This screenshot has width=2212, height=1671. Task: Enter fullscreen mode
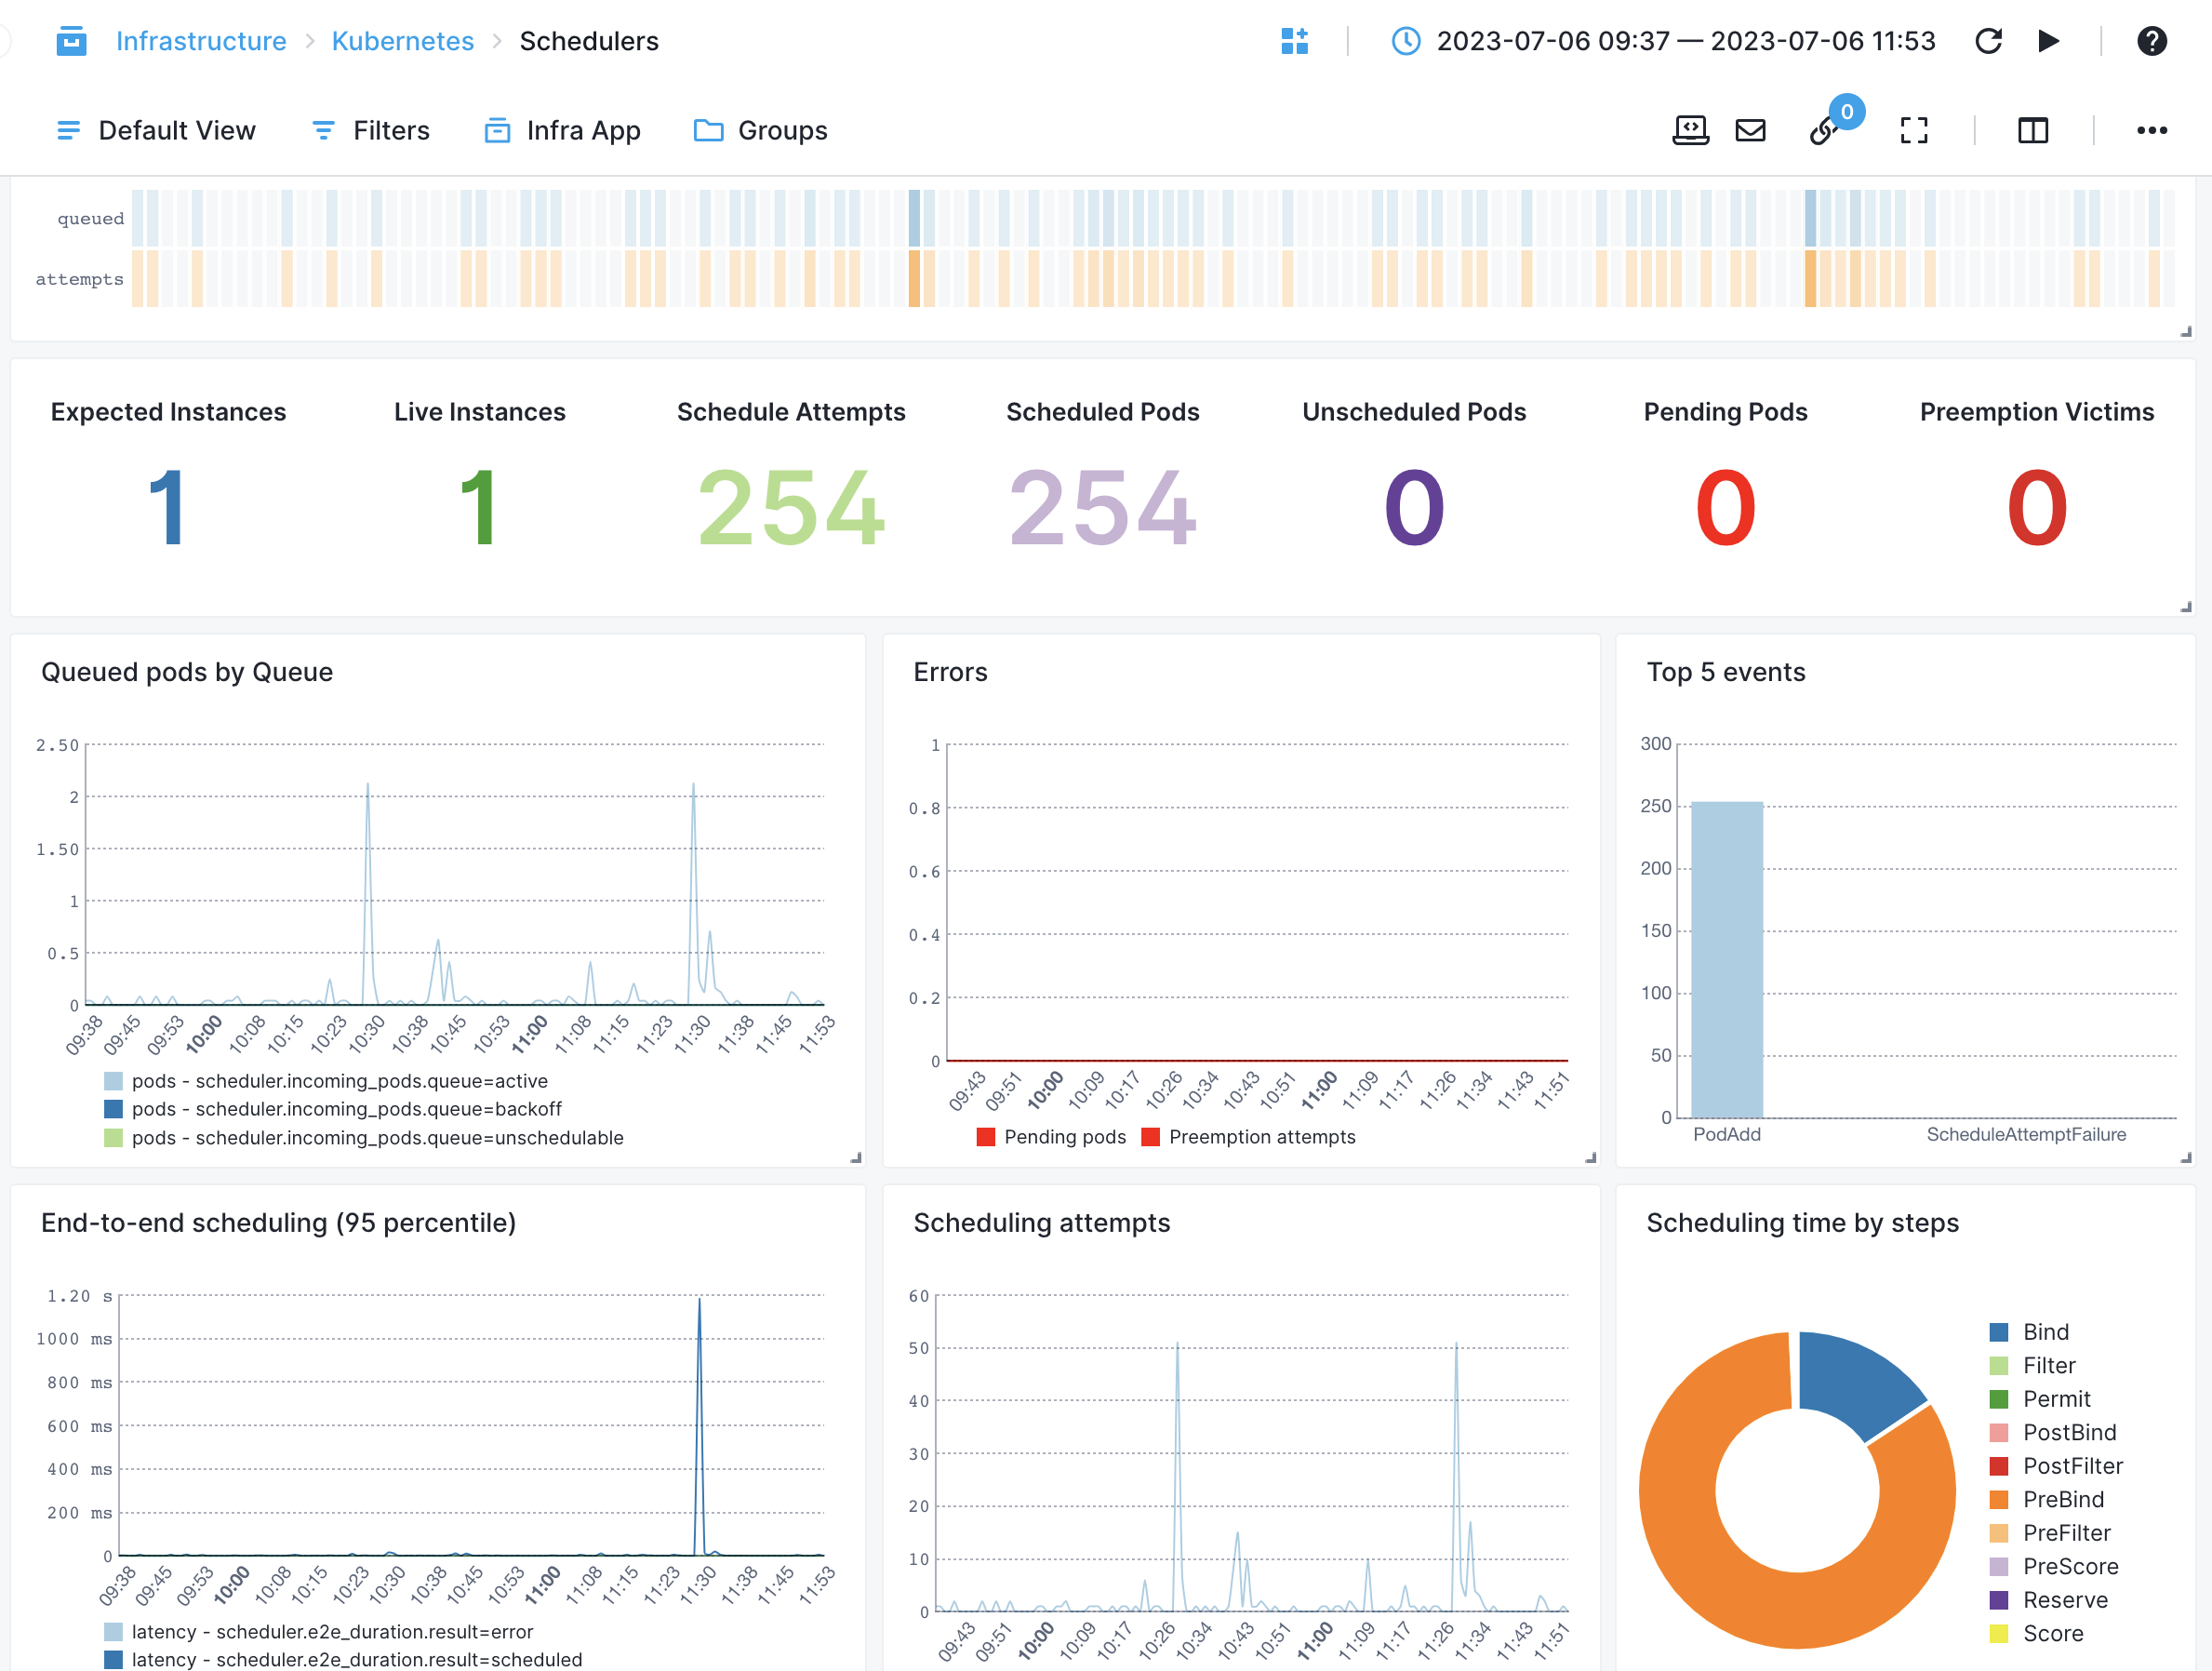click(1914, 131)
